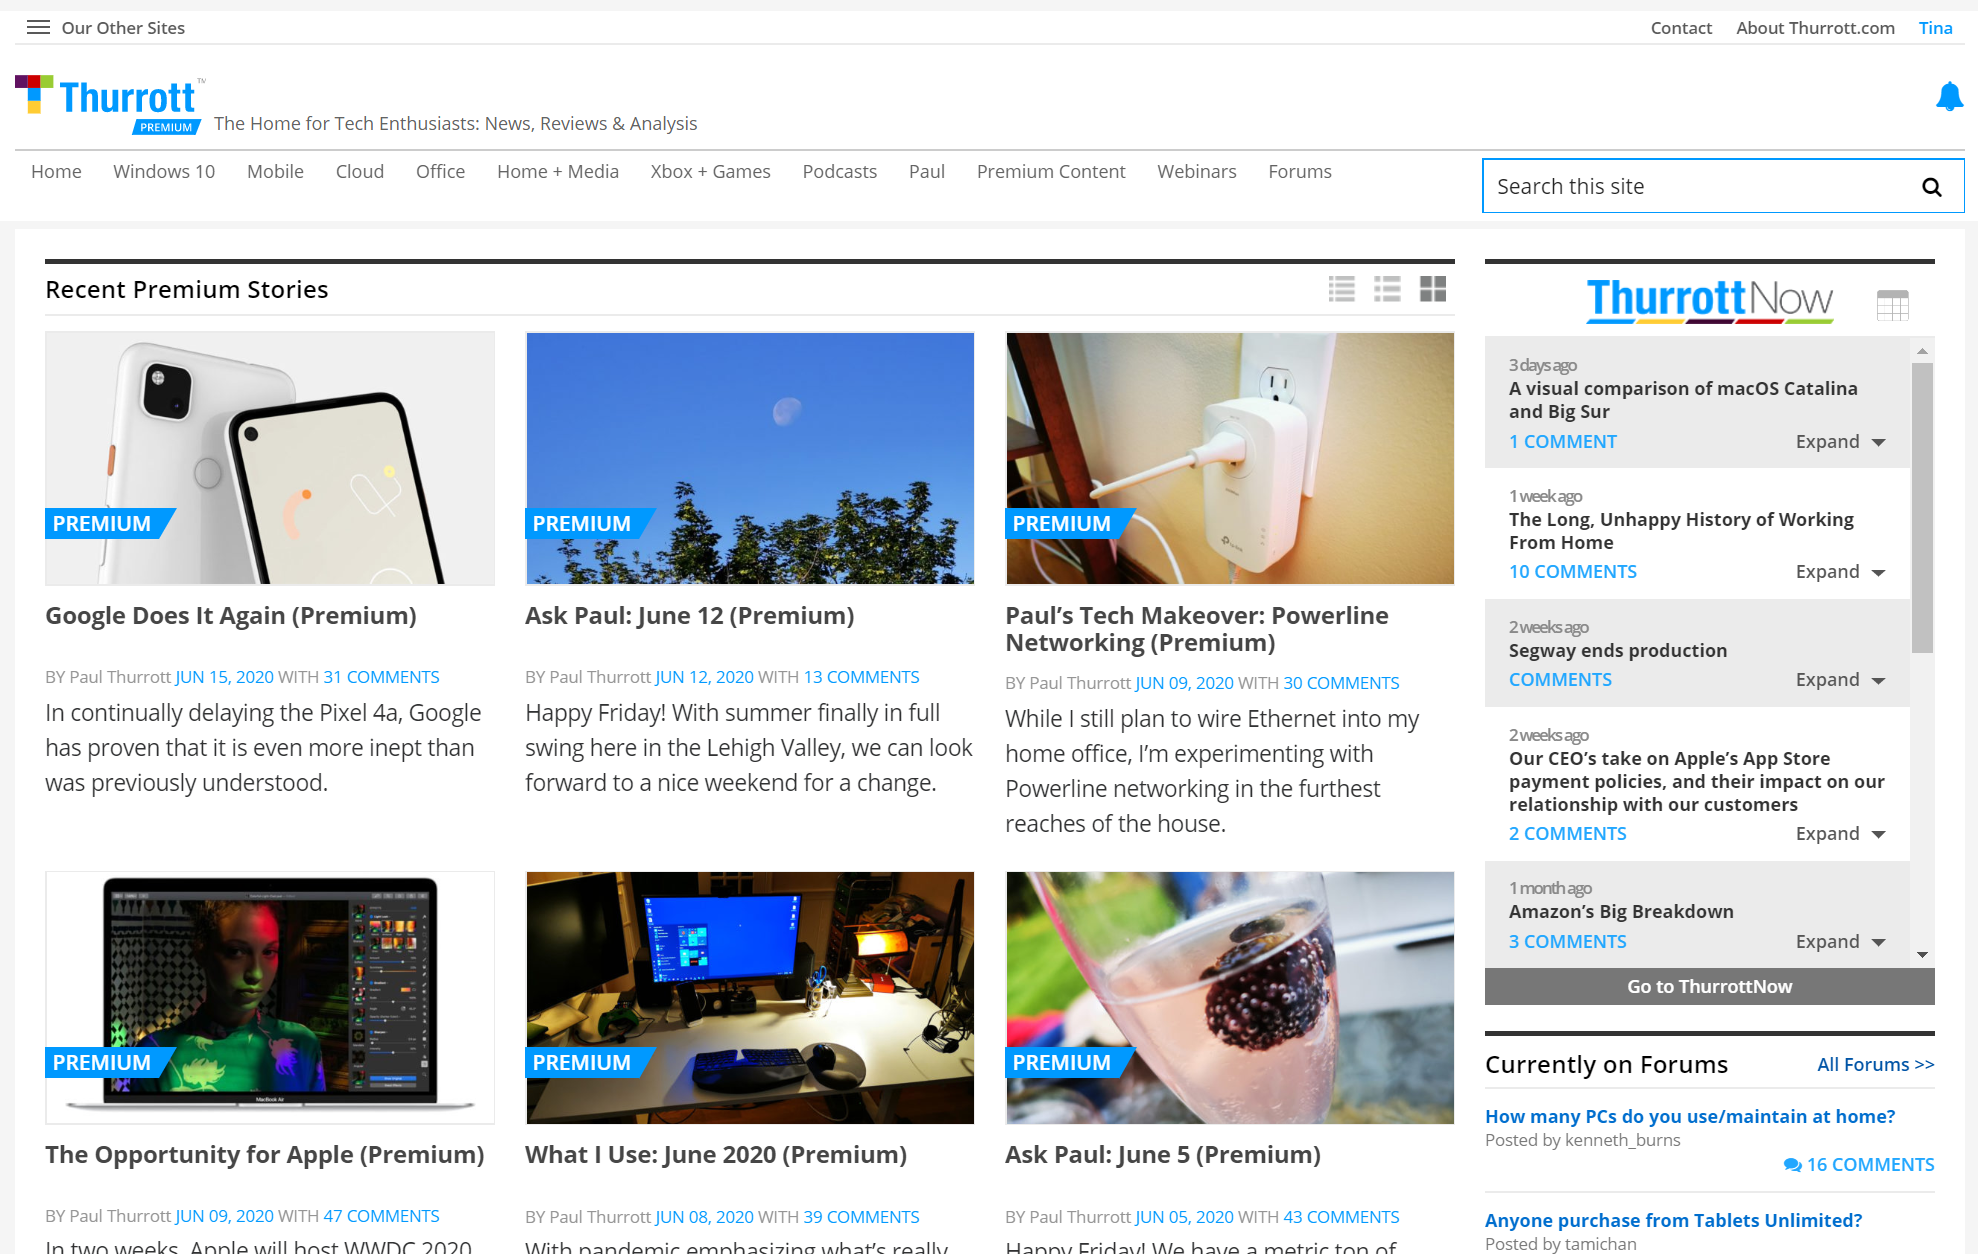Screen dimensions: 1978x1254
Task: Open the Google Does It Again headline
Action: [x=231, y=616]
